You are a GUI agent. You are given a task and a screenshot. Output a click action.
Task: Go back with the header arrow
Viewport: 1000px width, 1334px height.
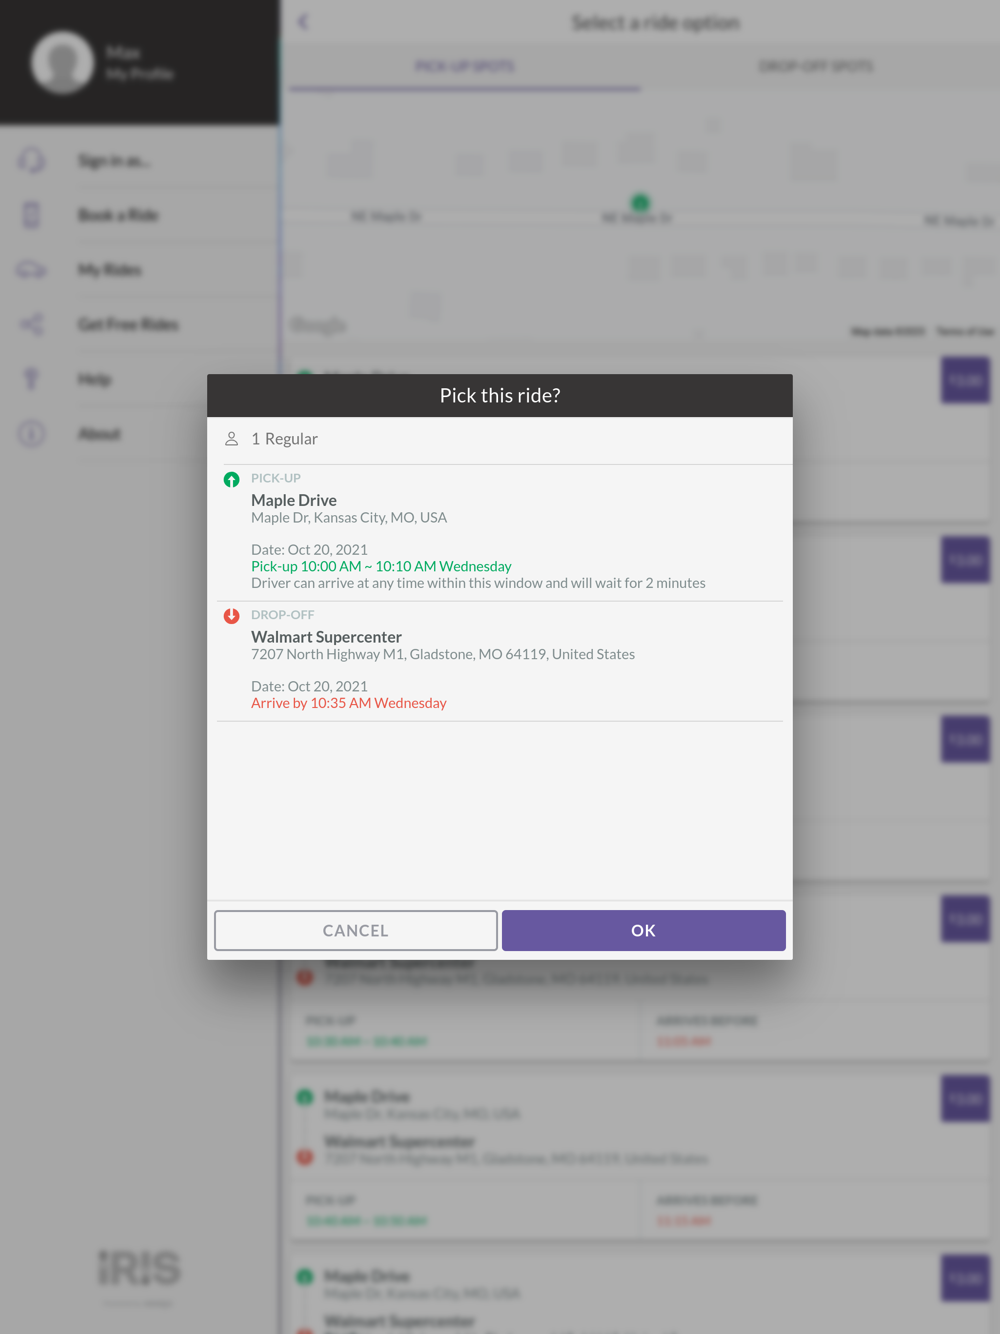[303, 22]
